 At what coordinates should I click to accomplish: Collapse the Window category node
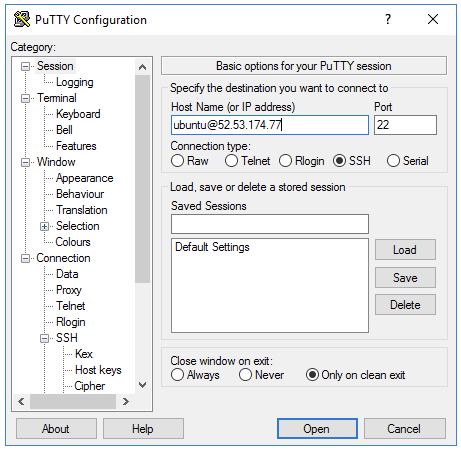[x=25, y=163]
